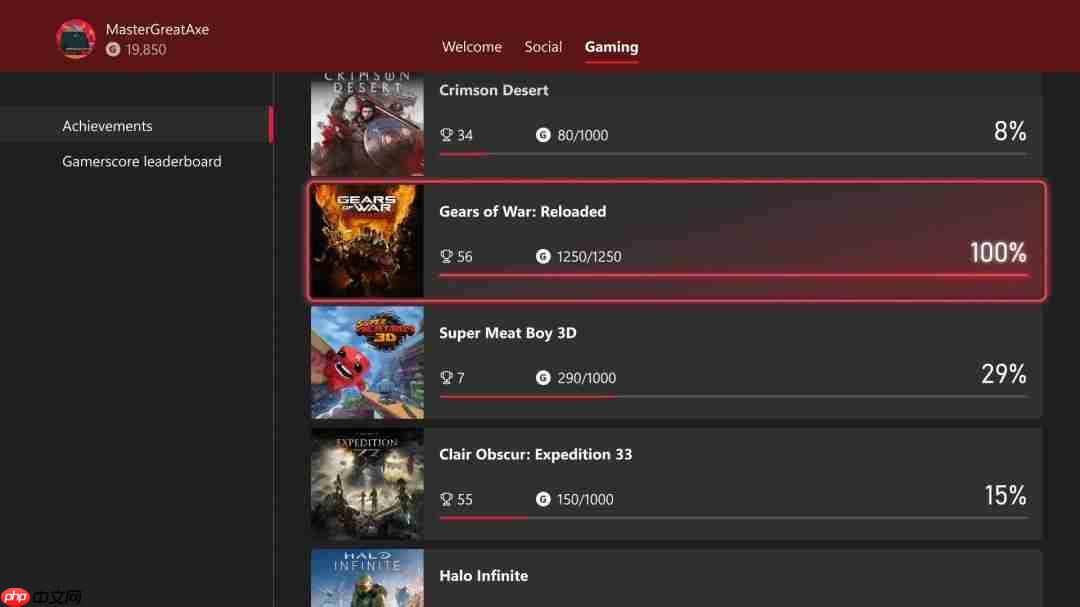Click the gamerscore G icon beside 19,850
1080x607 pixels.
tap(113, 50)
